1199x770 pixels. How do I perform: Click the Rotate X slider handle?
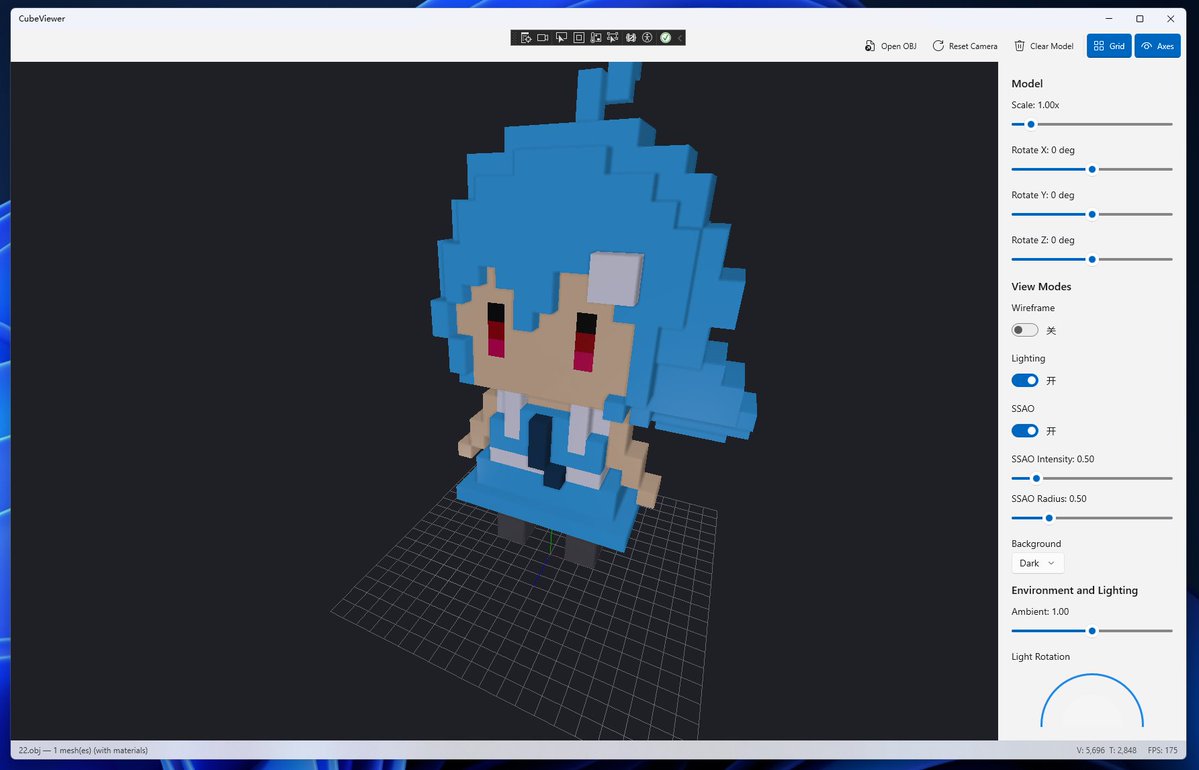click(1092, 169)
